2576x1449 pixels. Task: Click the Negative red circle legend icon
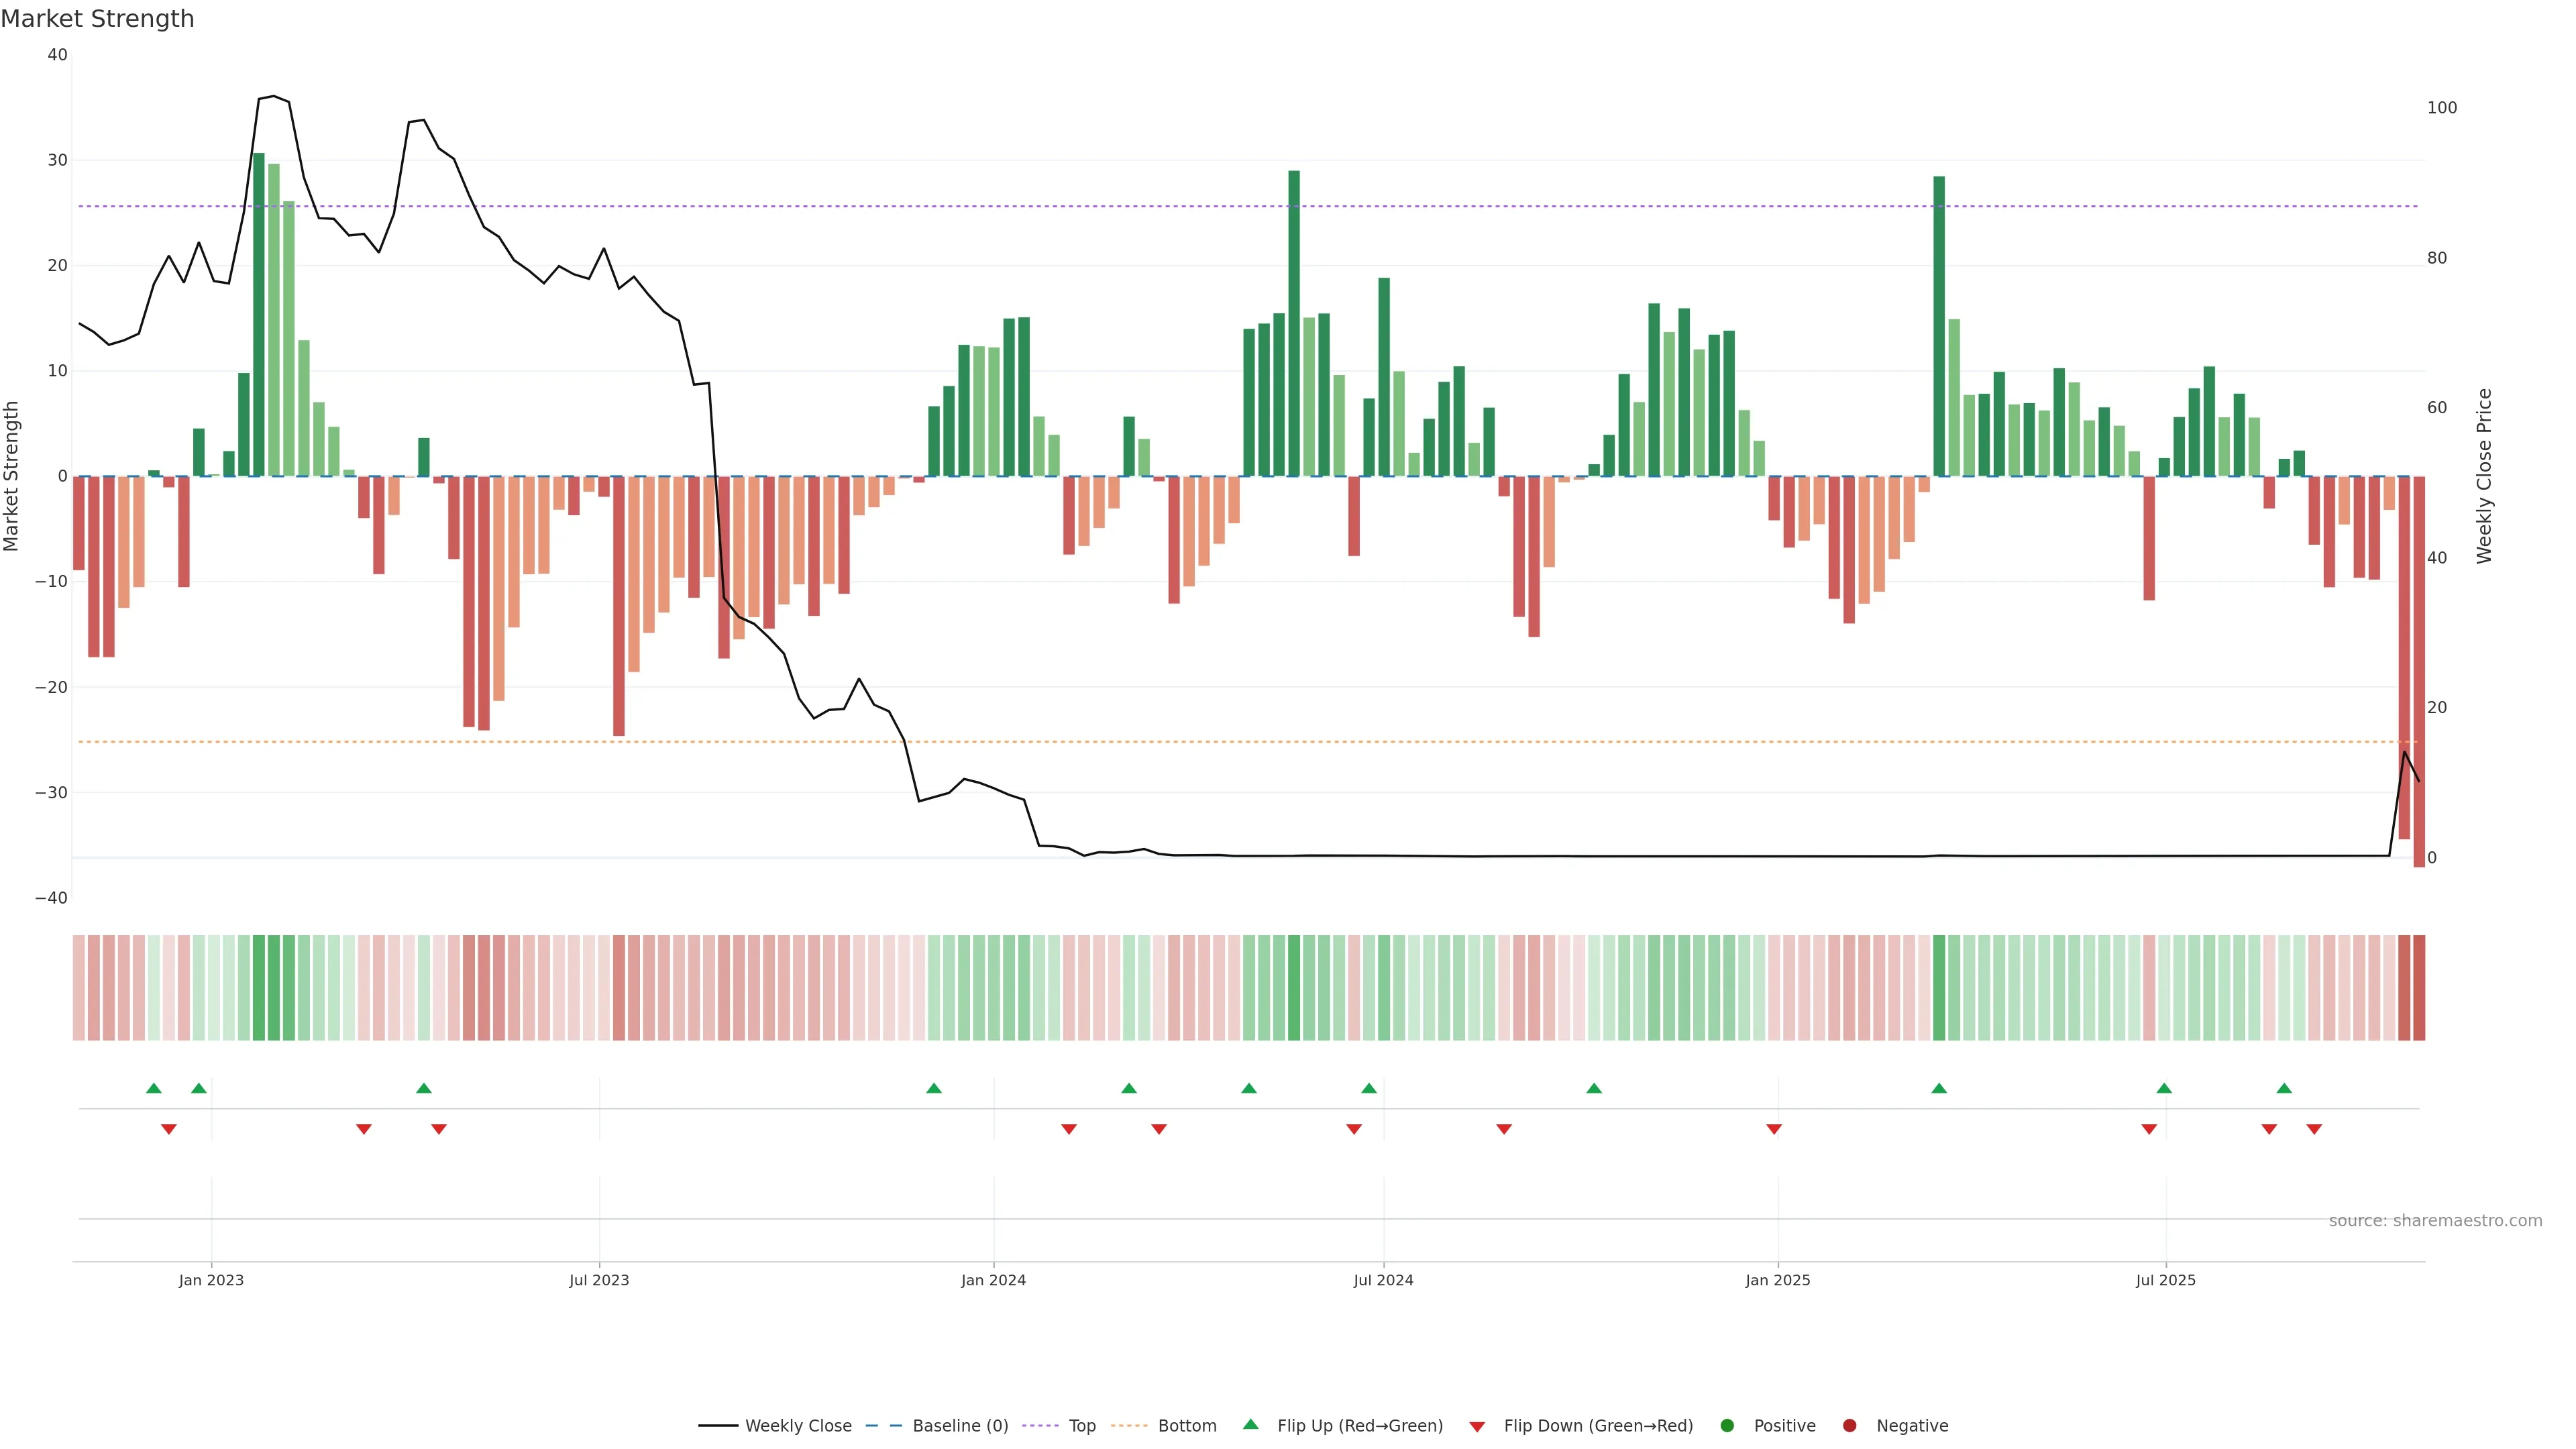tap(1849, 1426)
